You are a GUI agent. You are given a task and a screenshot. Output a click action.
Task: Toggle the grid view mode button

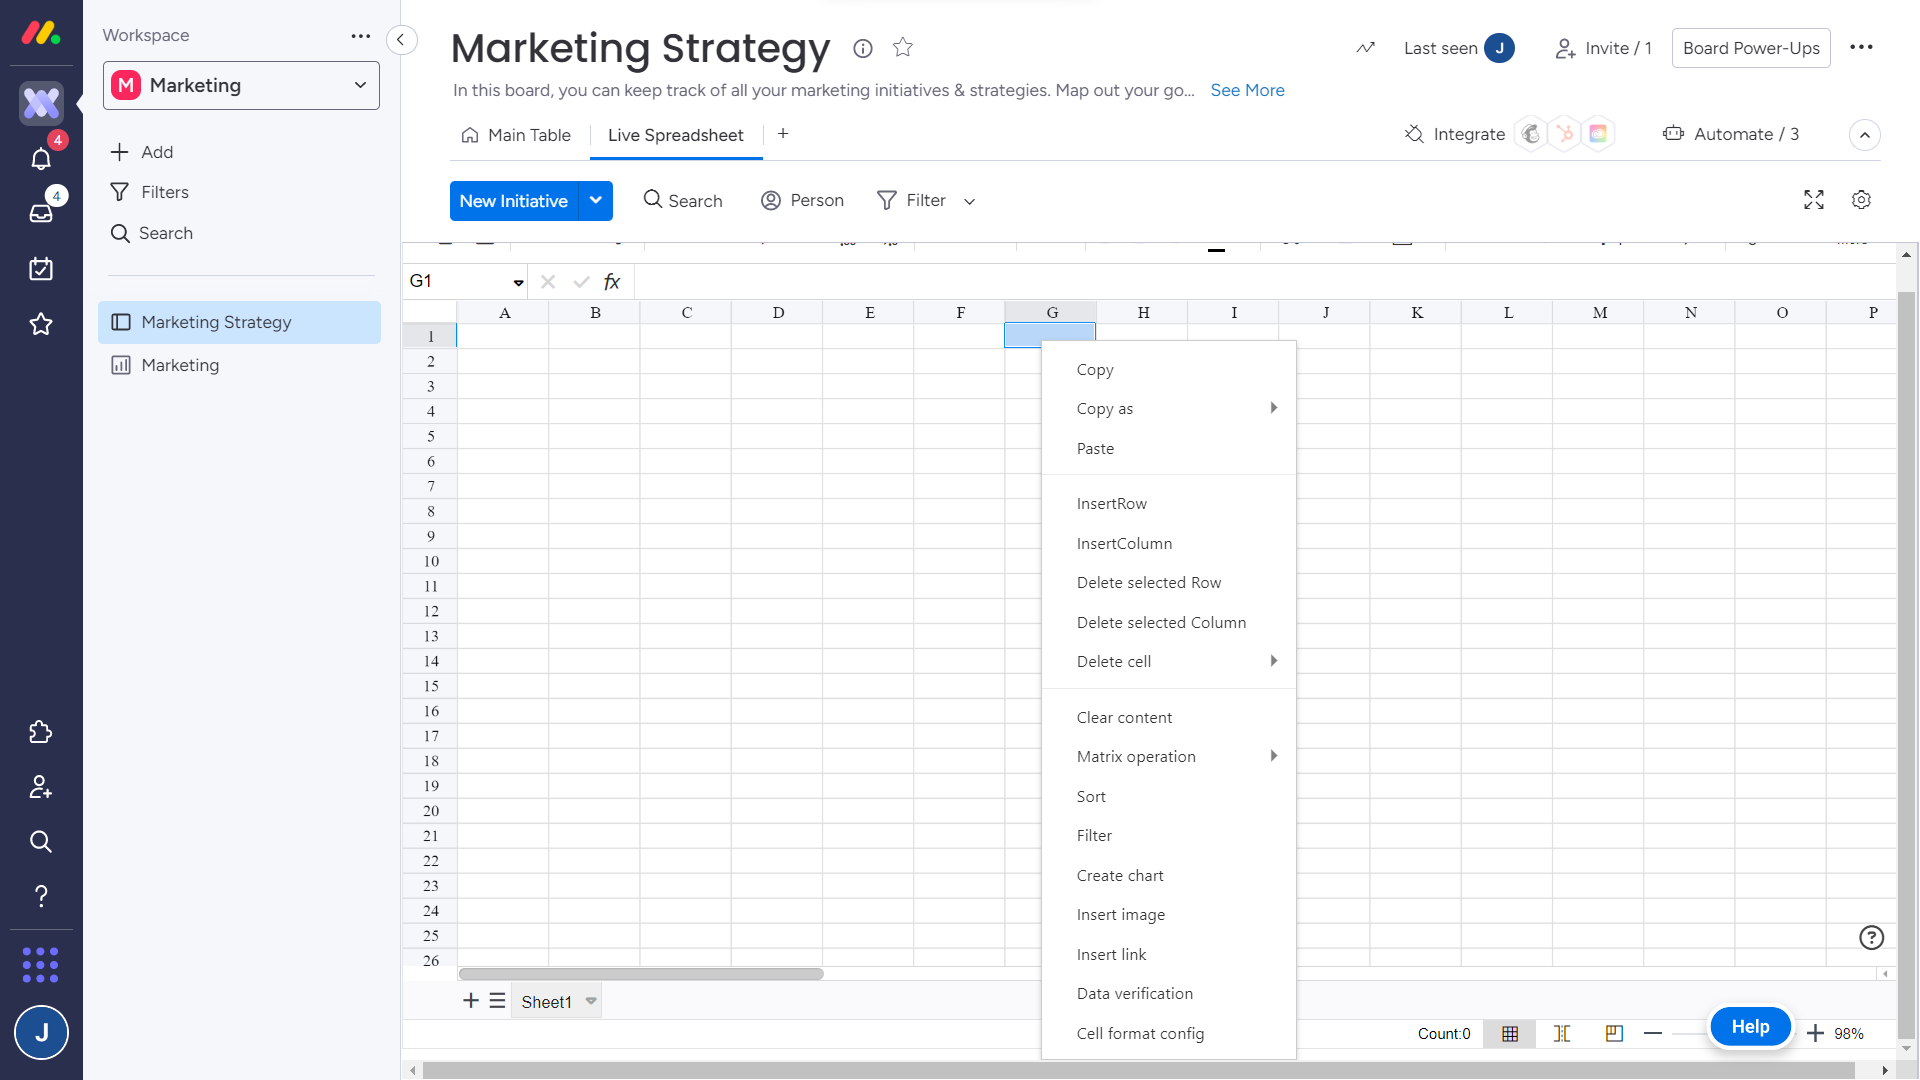pos(1510,1034)
